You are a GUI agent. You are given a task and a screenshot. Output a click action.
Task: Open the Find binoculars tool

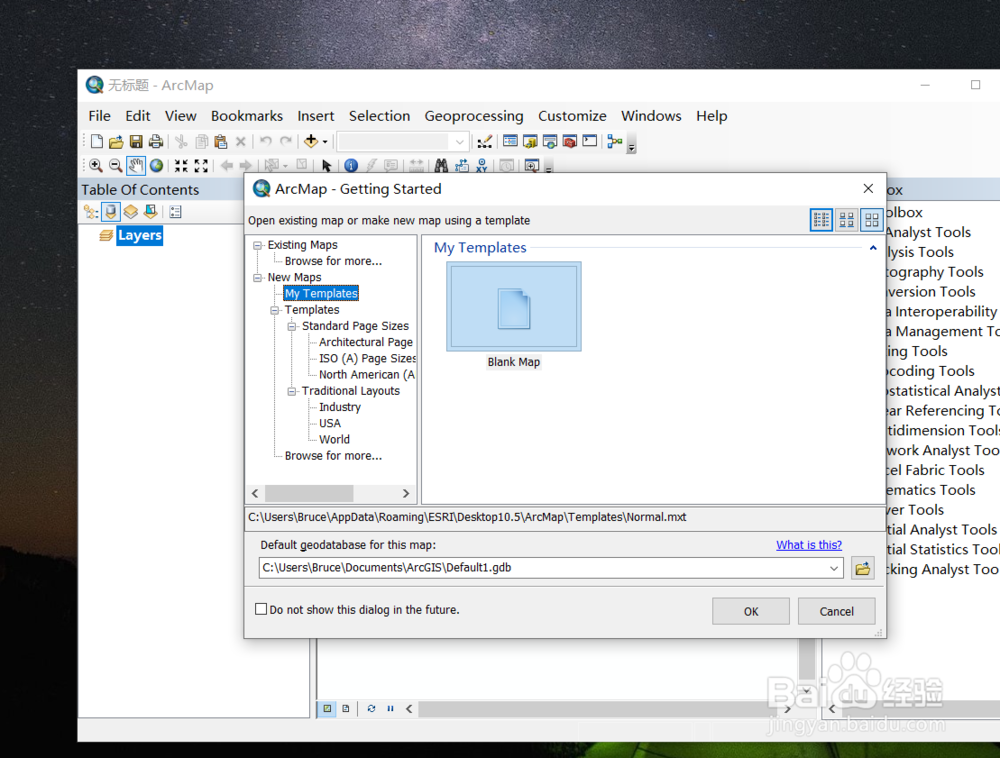441,166
